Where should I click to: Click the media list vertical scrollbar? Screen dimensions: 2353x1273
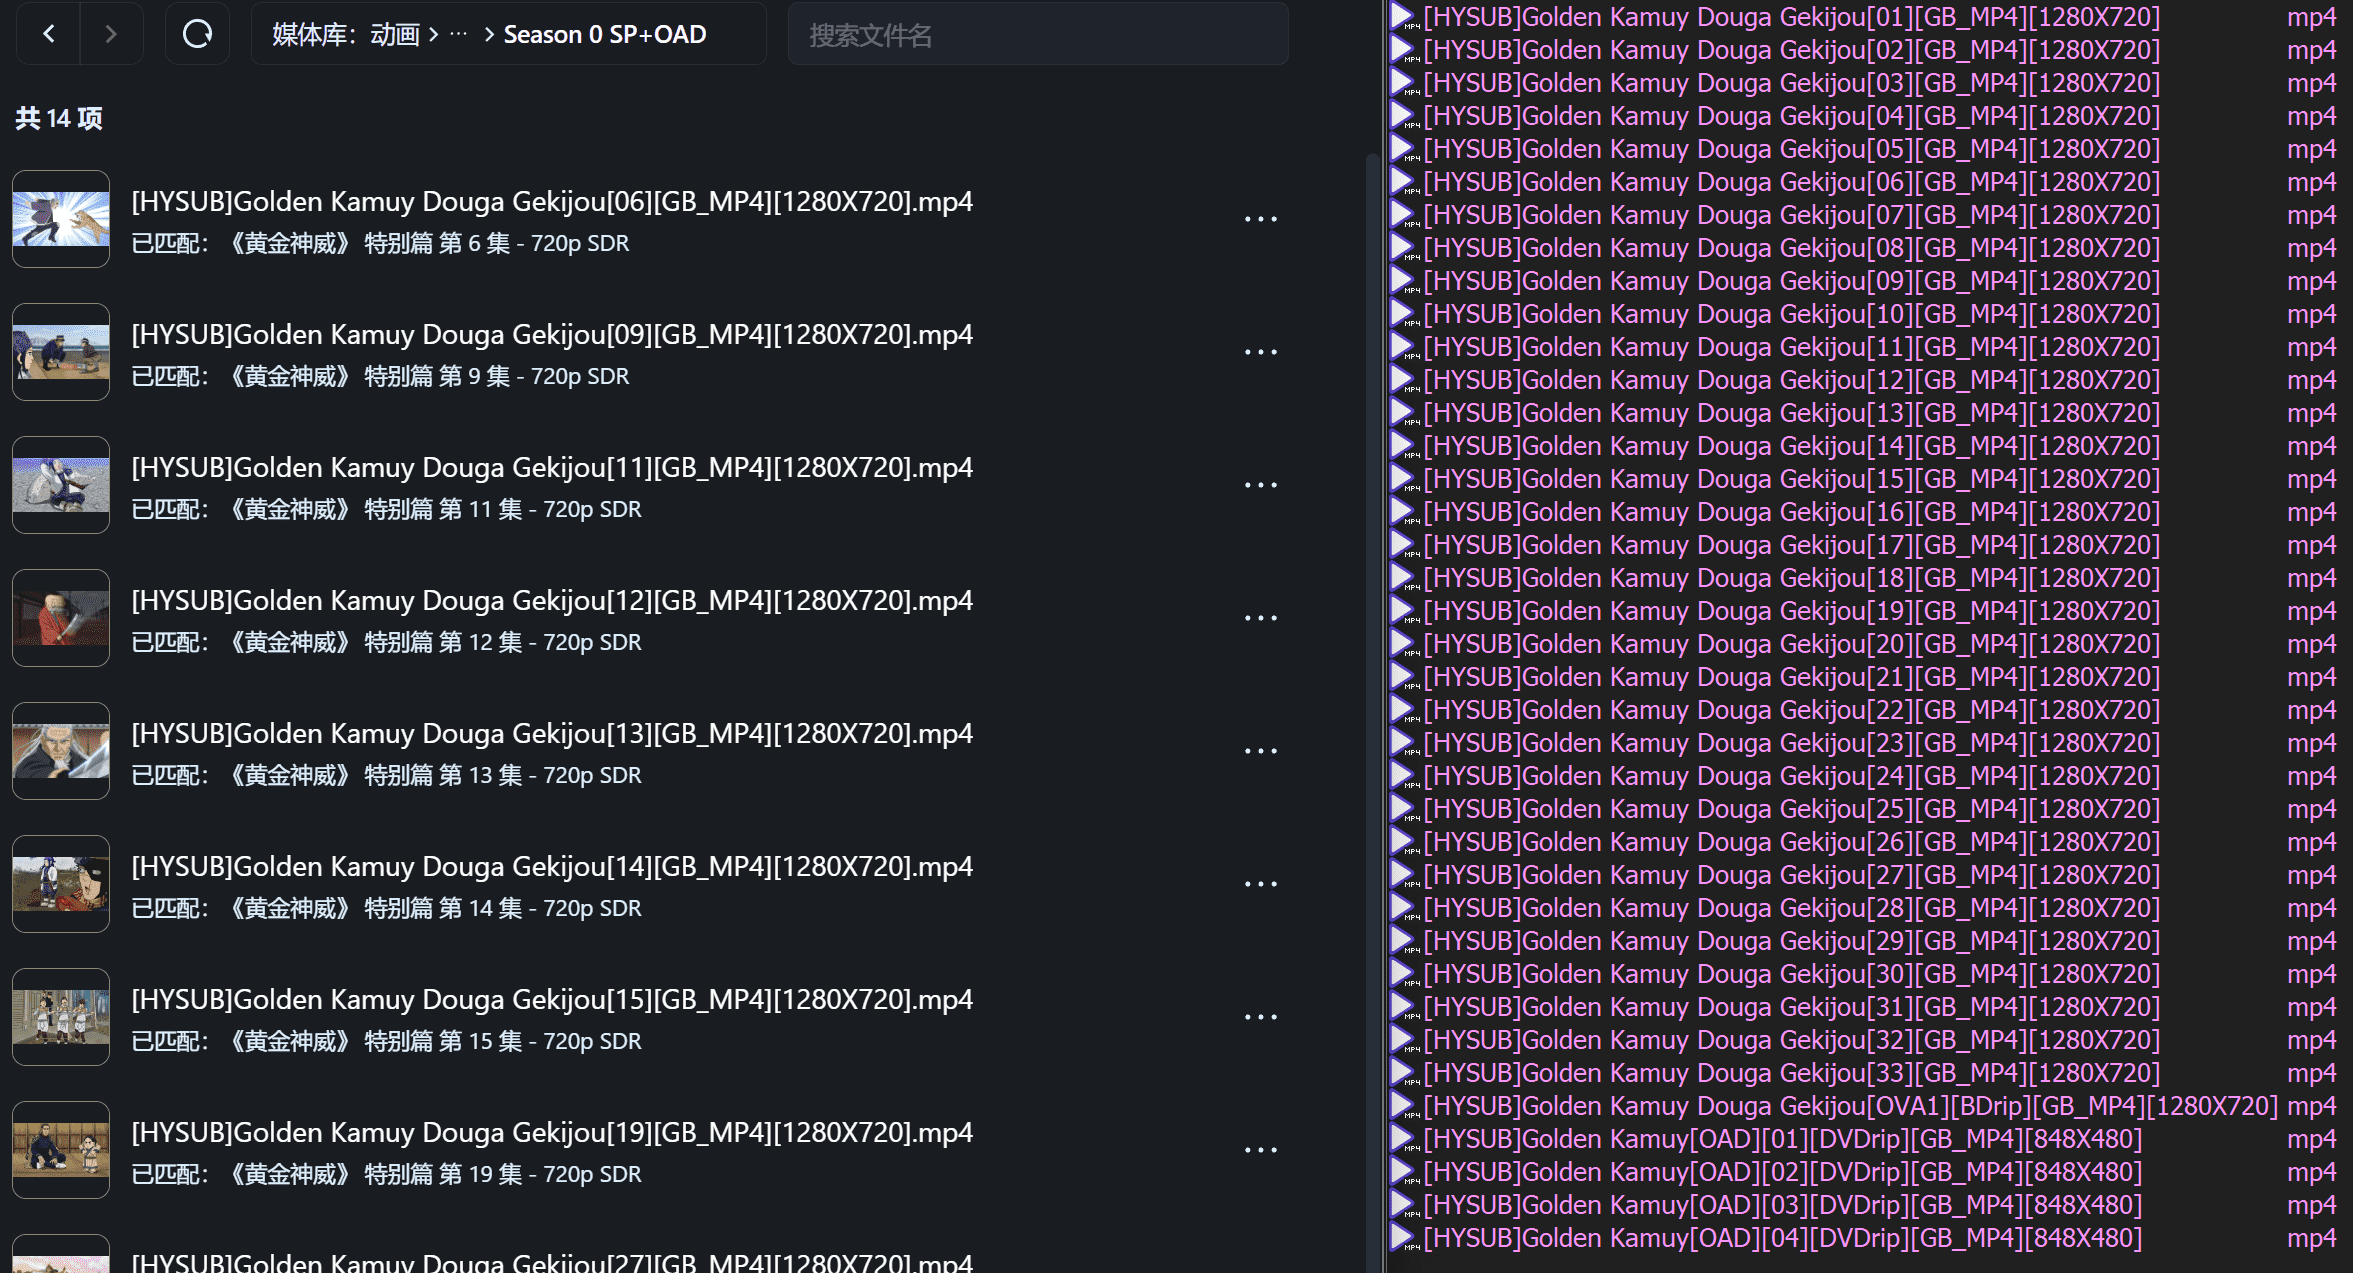tap(1372, 712)
